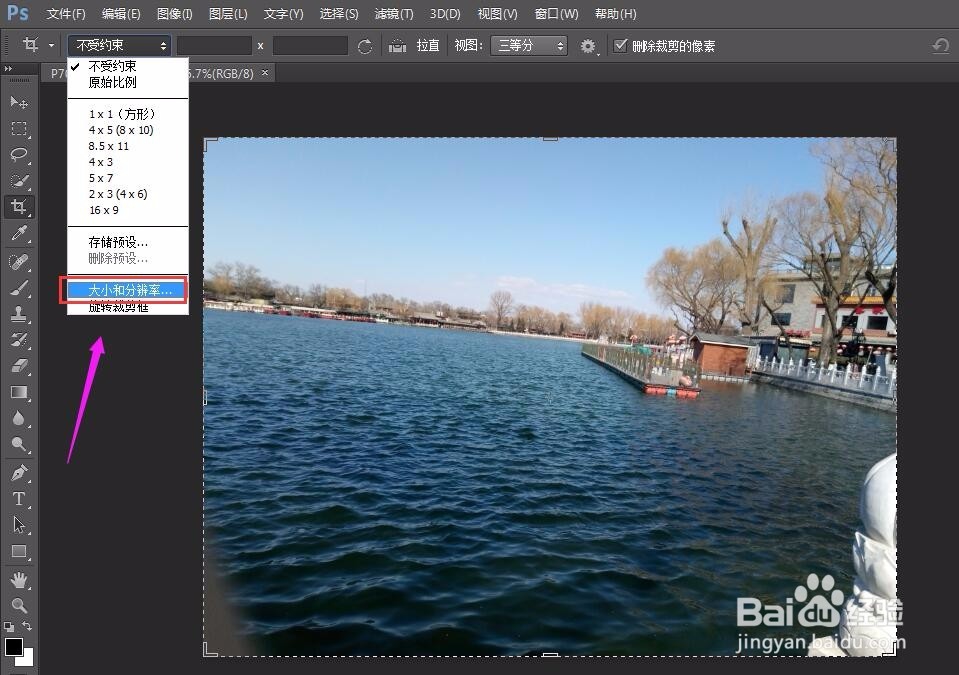Open crop tool preset picker arrow
This screenshot has height=675, width=959.
(x=51, y=45)
